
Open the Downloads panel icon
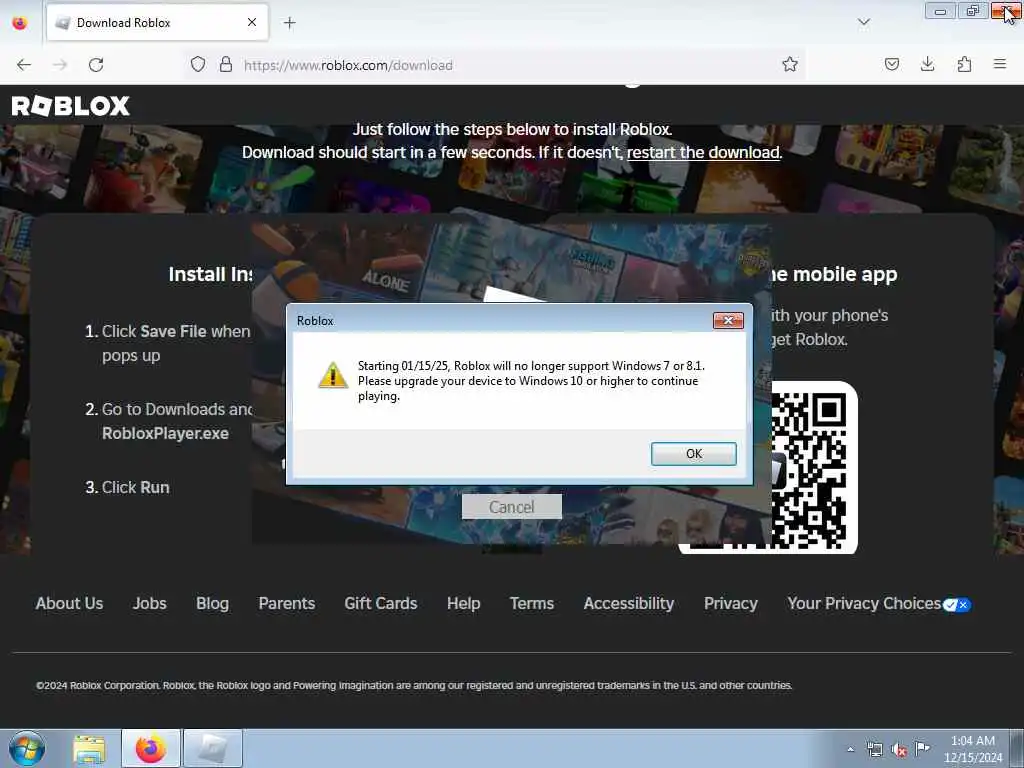click(927, 65)
